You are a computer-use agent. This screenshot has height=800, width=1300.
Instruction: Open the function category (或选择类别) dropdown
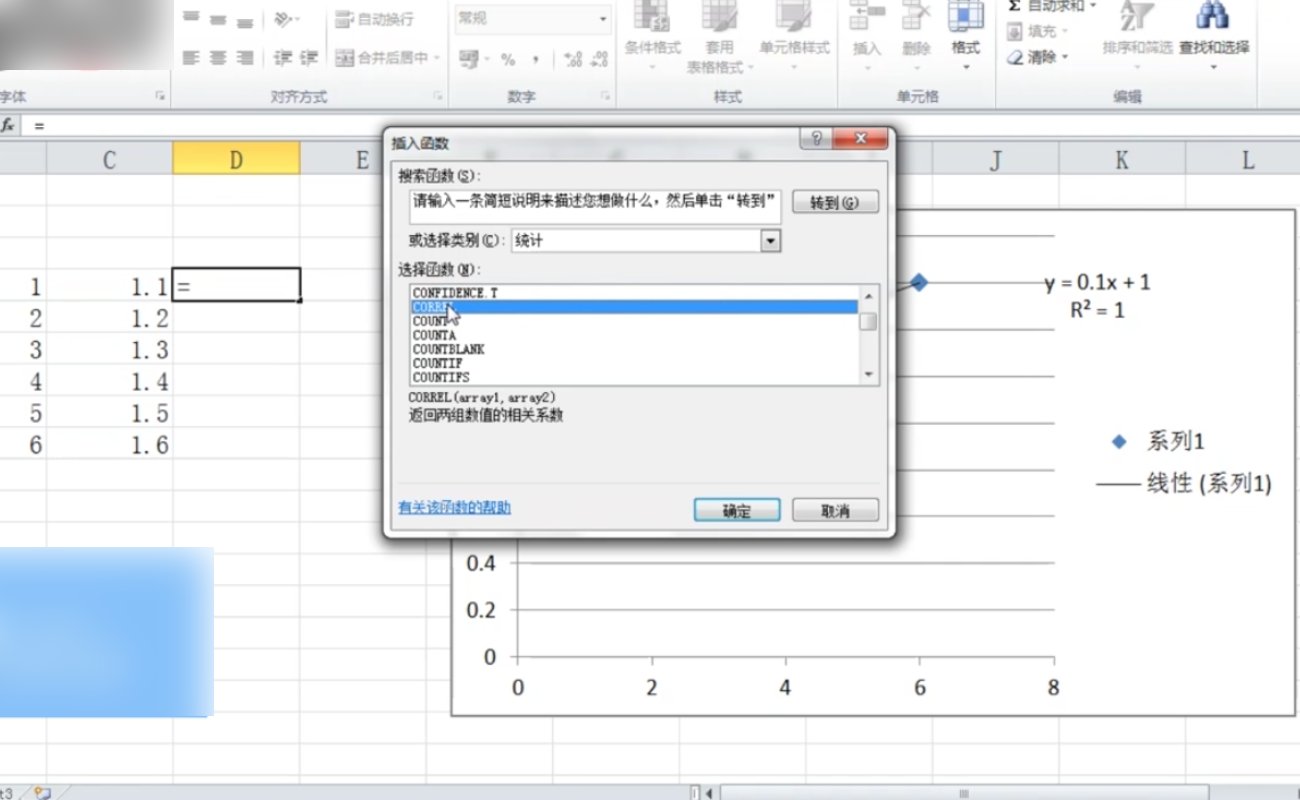[x=770, y=240]
